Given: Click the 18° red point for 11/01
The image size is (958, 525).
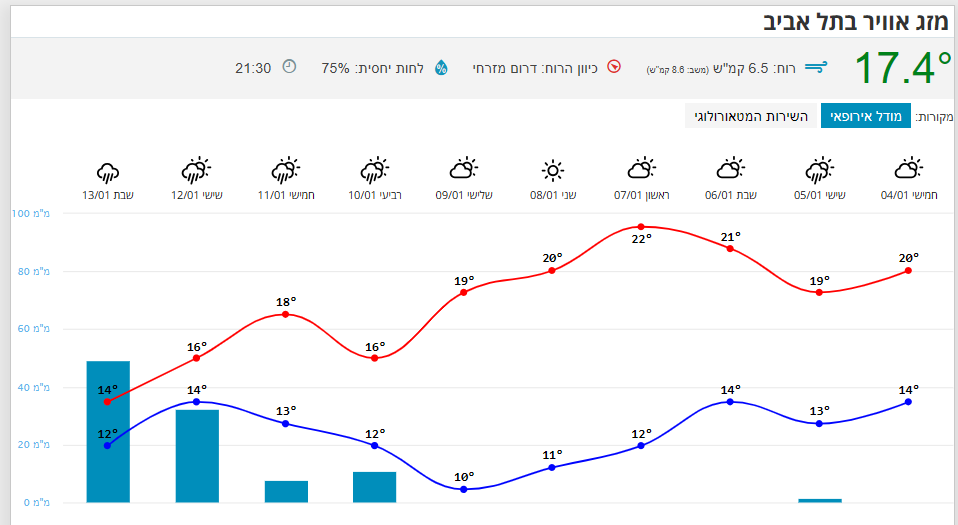Looking at the screenshot, I should [x=286, y=314].
